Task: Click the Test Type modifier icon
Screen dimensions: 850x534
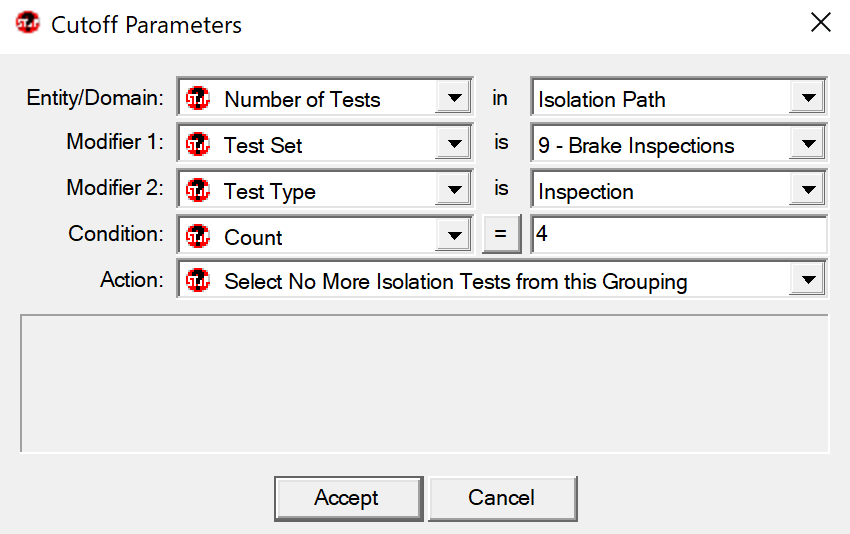Action: 198,190
